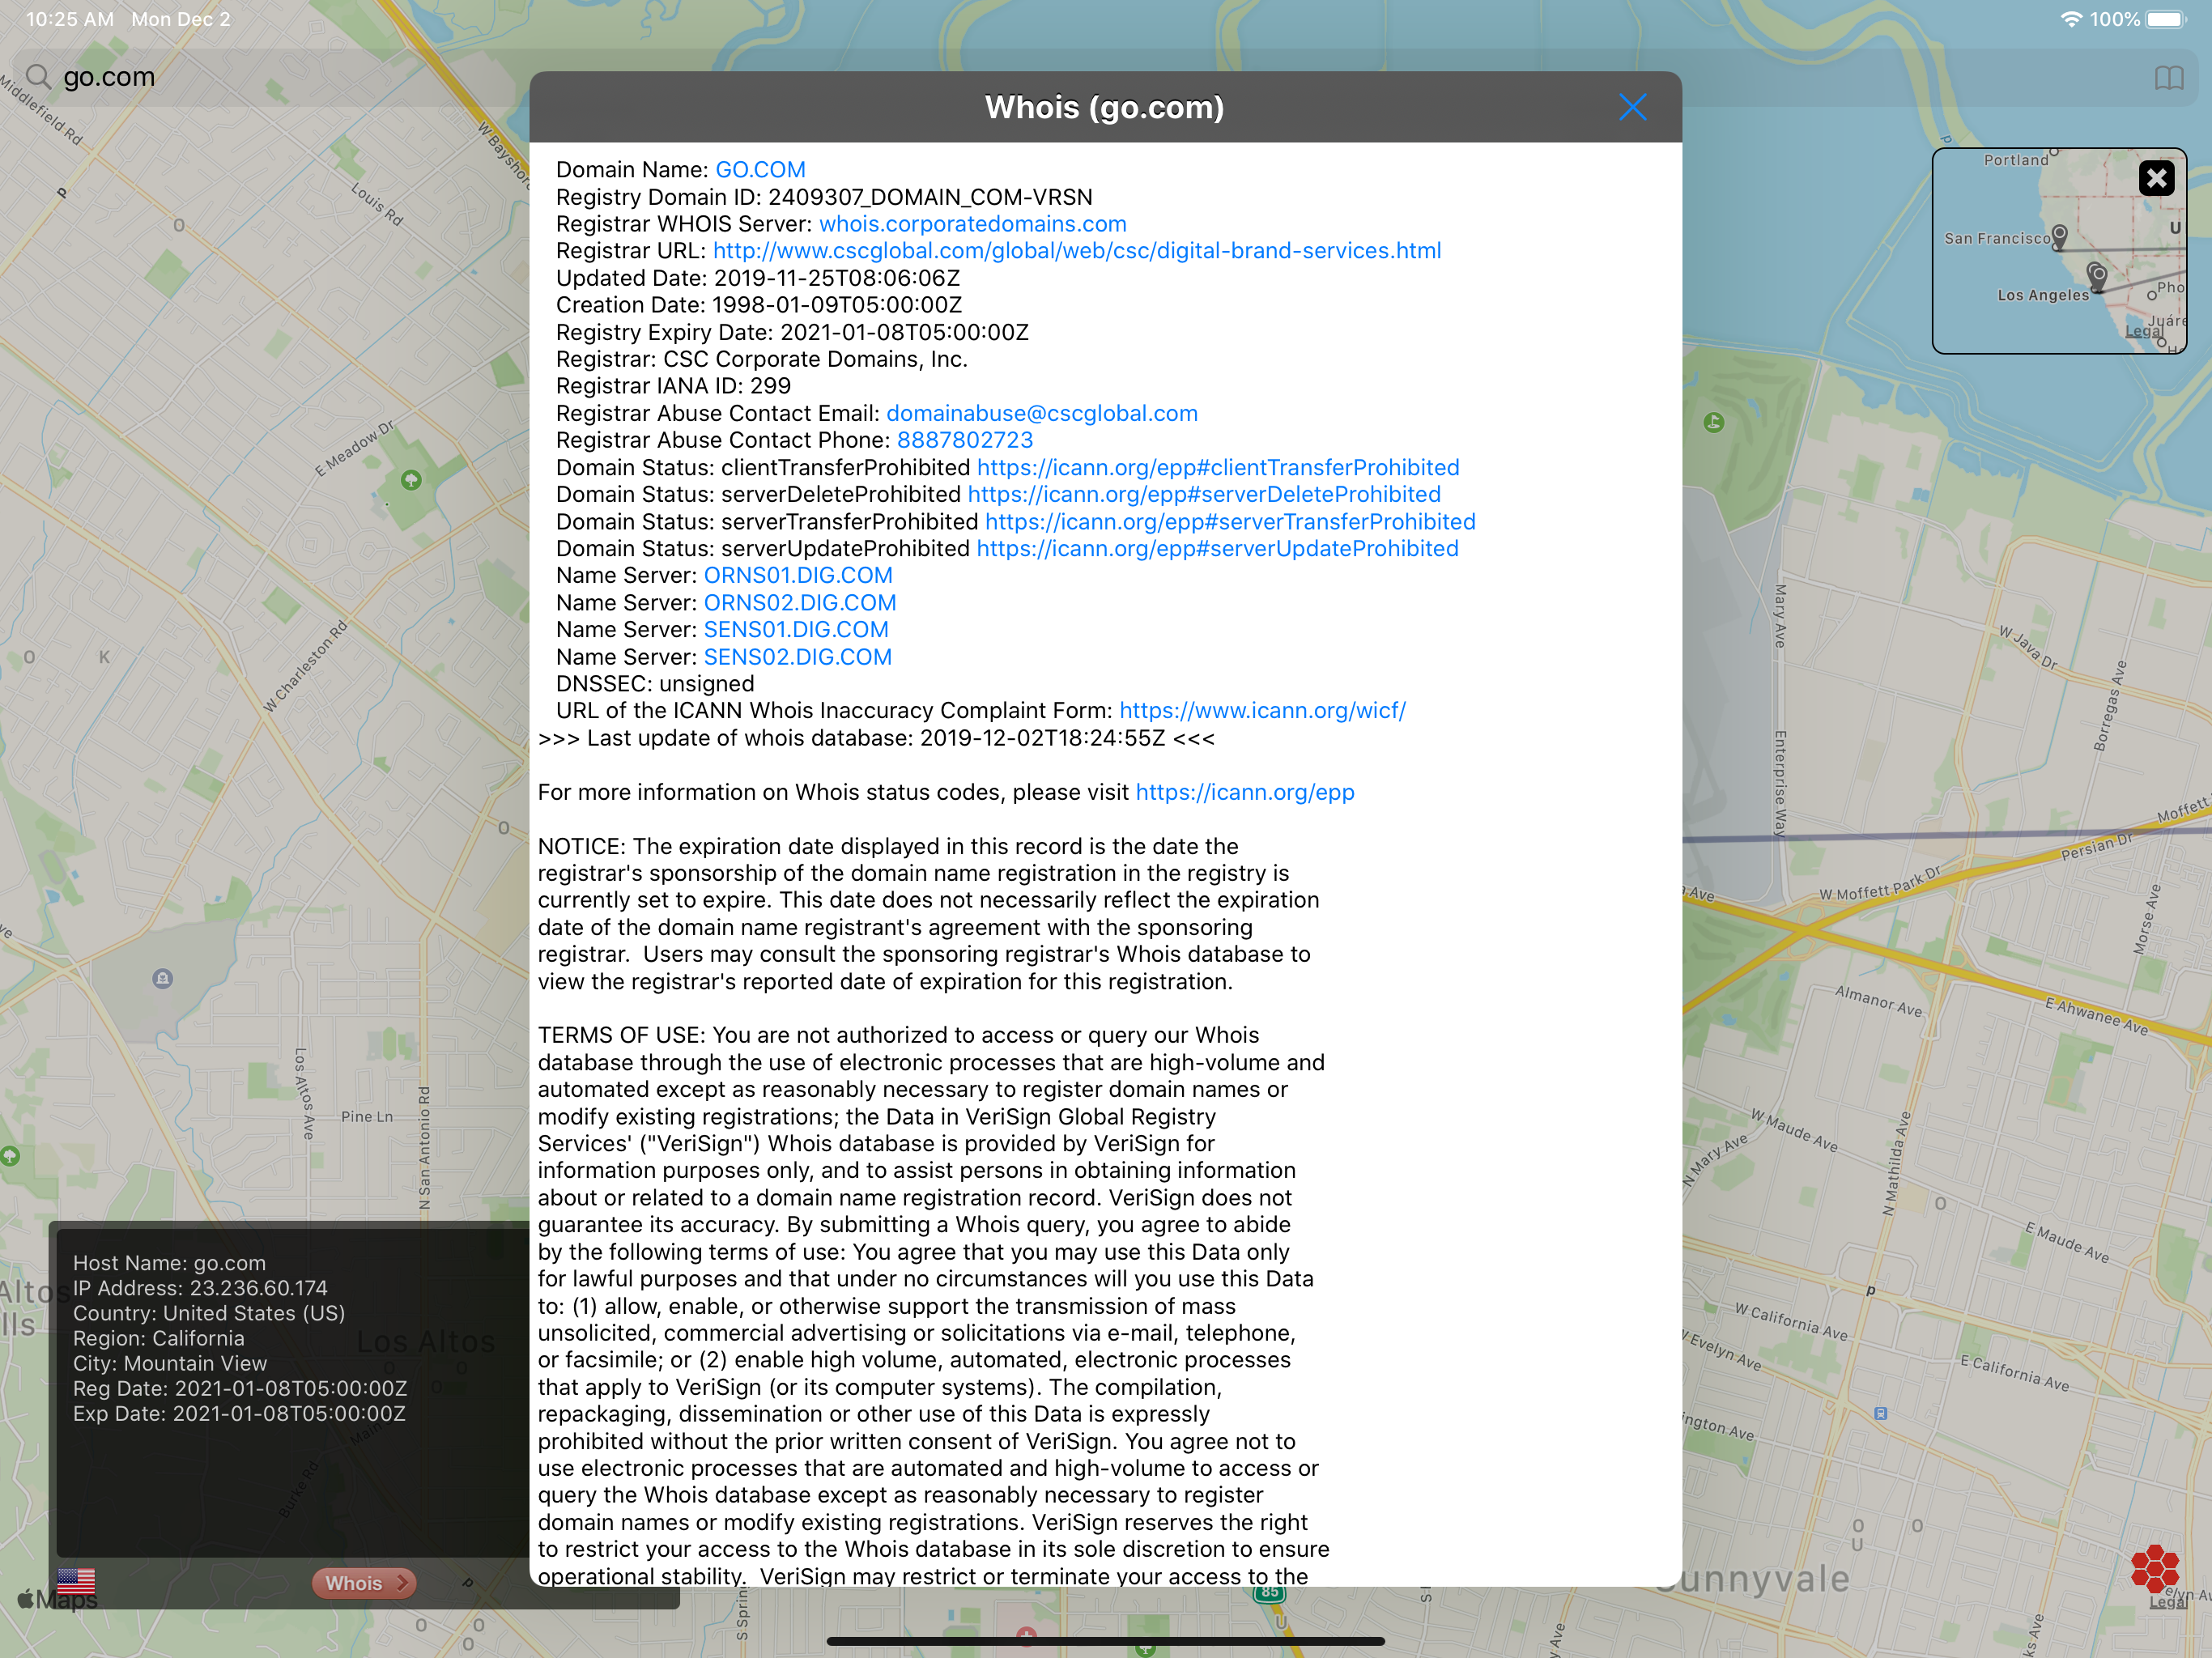Tap the Wi-Fi status icon
This screenshot has width=2212, height=1658.
pos(2072,19)
